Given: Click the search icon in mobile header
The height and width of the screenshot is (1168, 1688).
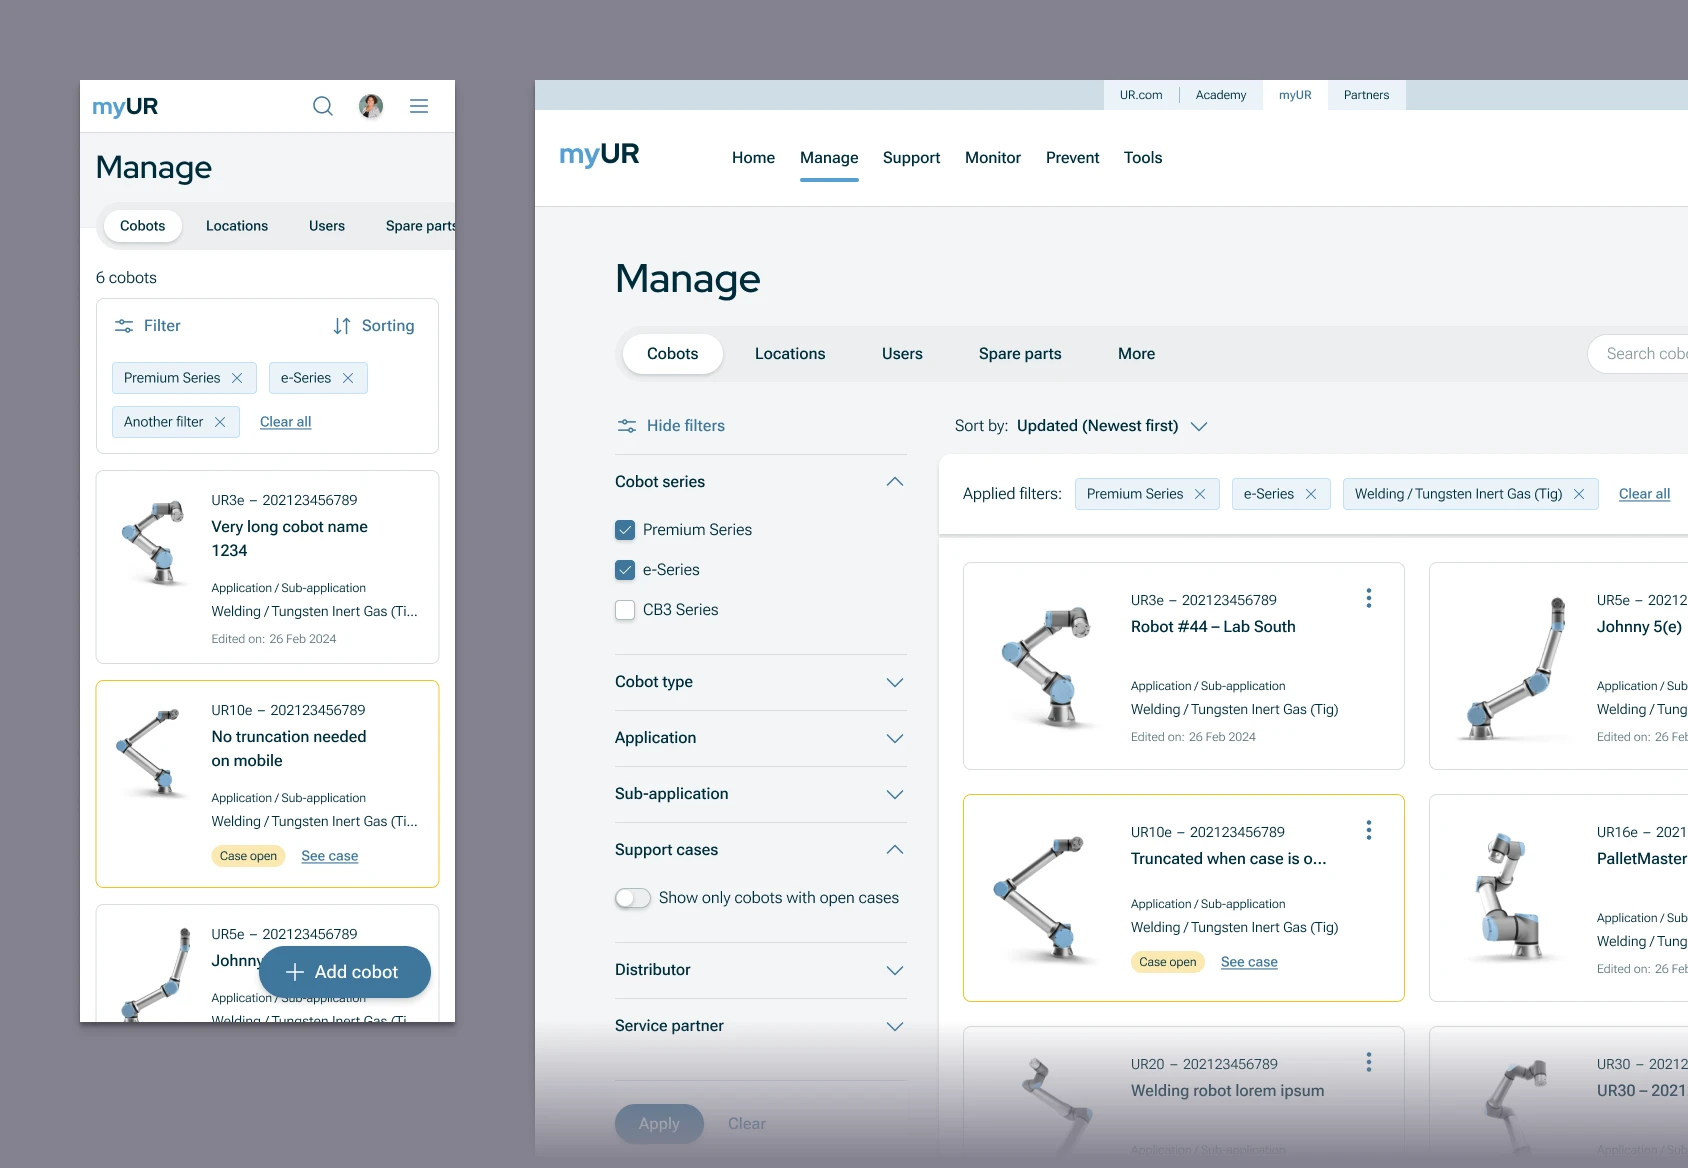Looking at the screenshot, I should (322, 106).
